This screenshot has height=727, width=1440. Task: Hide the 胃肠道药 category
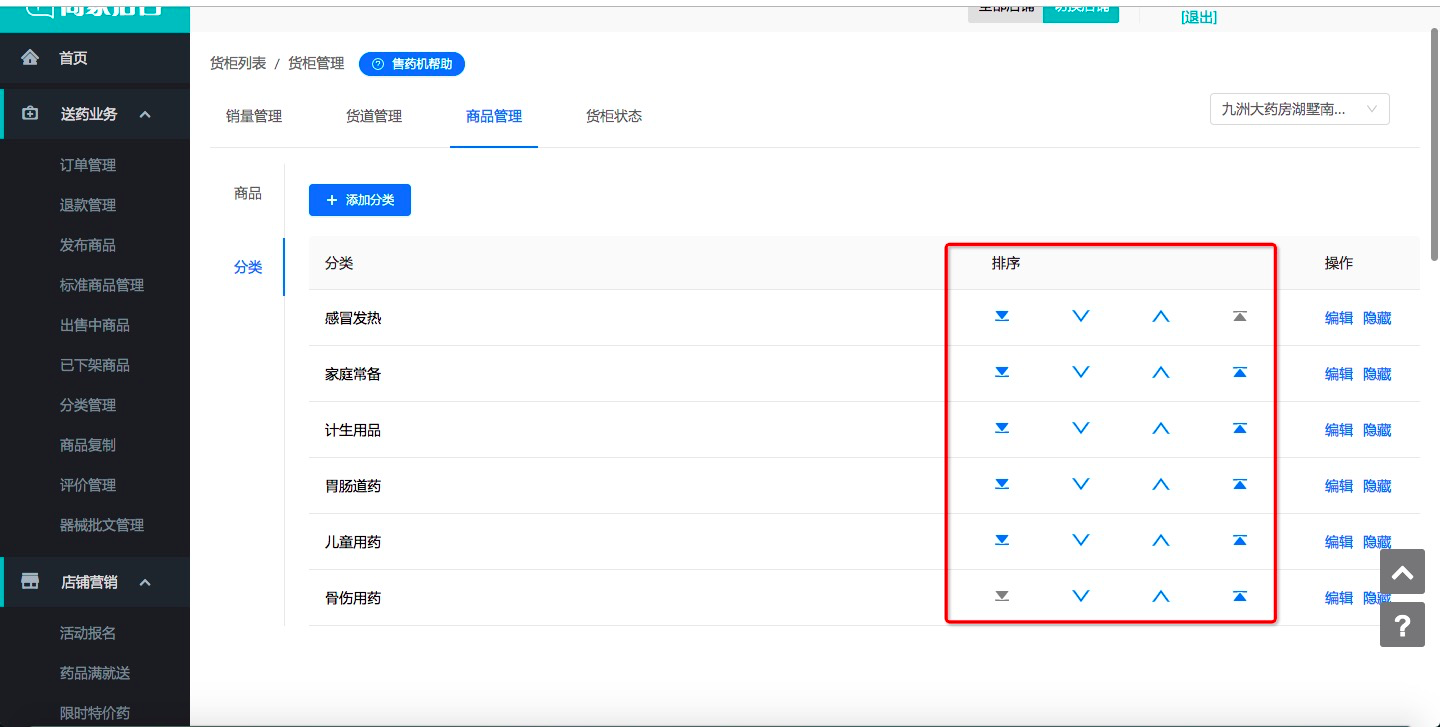pyautogui.click(x=1377, y=486)
